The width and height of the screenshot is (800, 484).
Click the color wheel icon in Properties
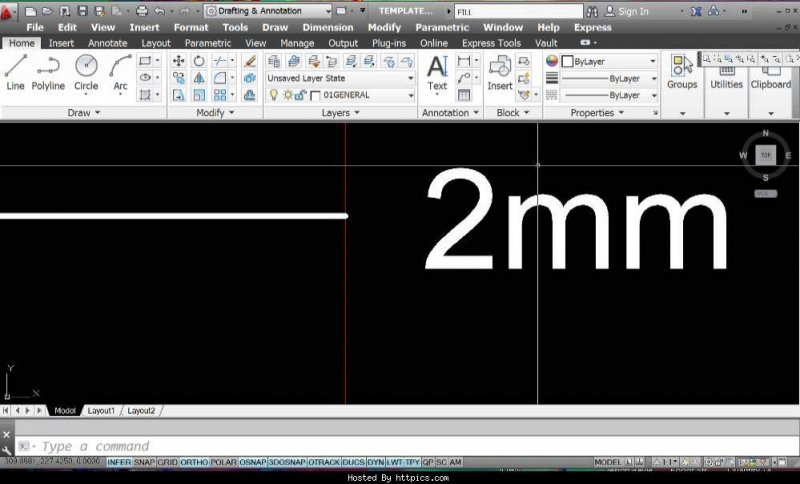tap(552, 61)
